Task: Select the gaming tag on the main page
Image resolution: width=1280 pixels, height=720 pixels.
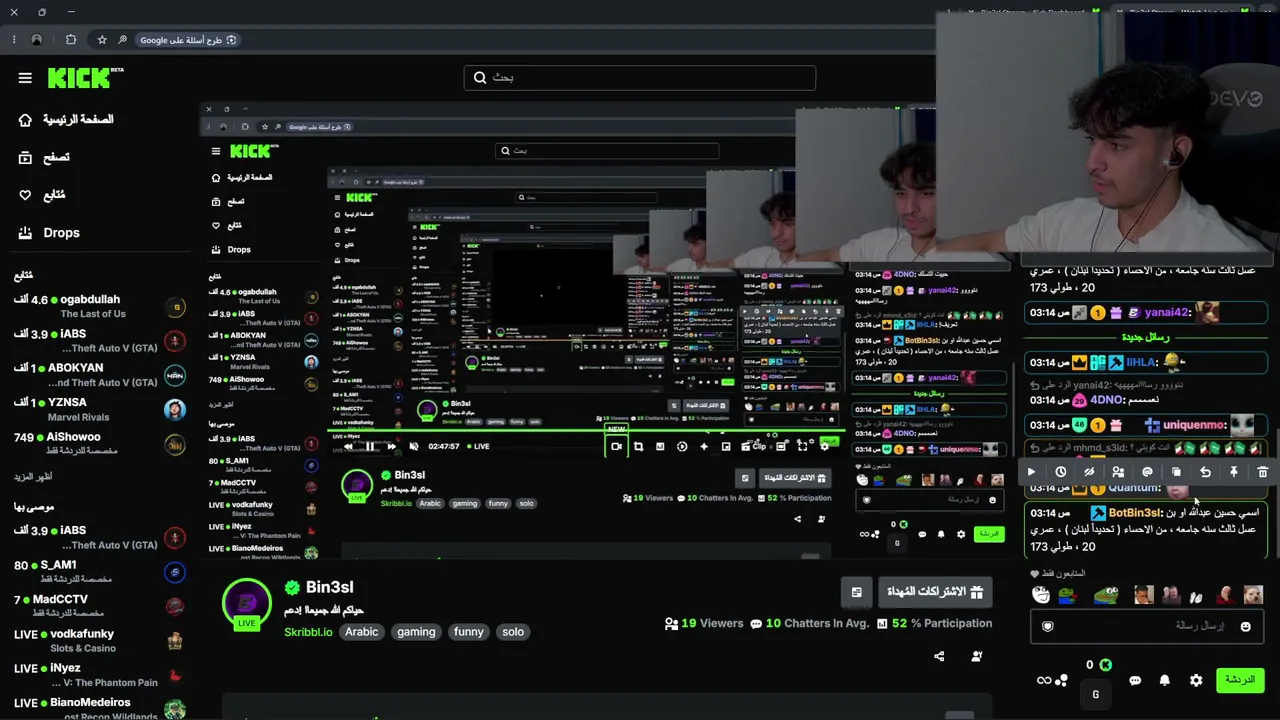Action: click(416, 632)
